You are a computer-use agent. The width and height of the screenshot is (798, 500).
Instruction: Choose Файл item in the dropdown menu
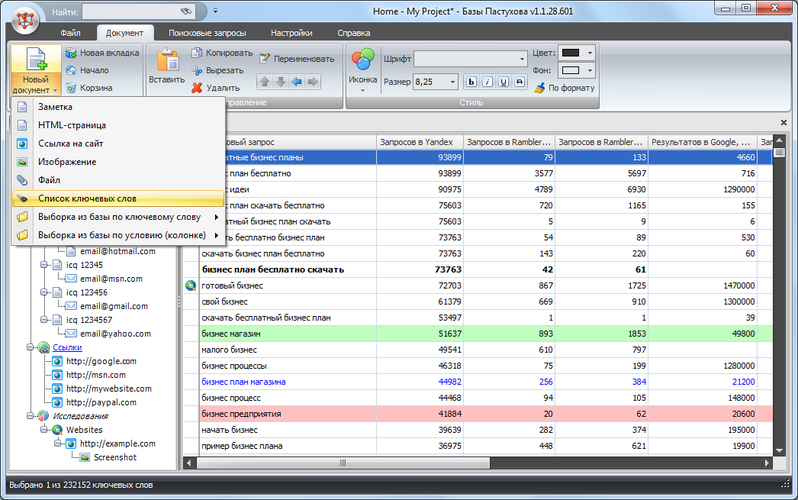click(x=118, y=180)
